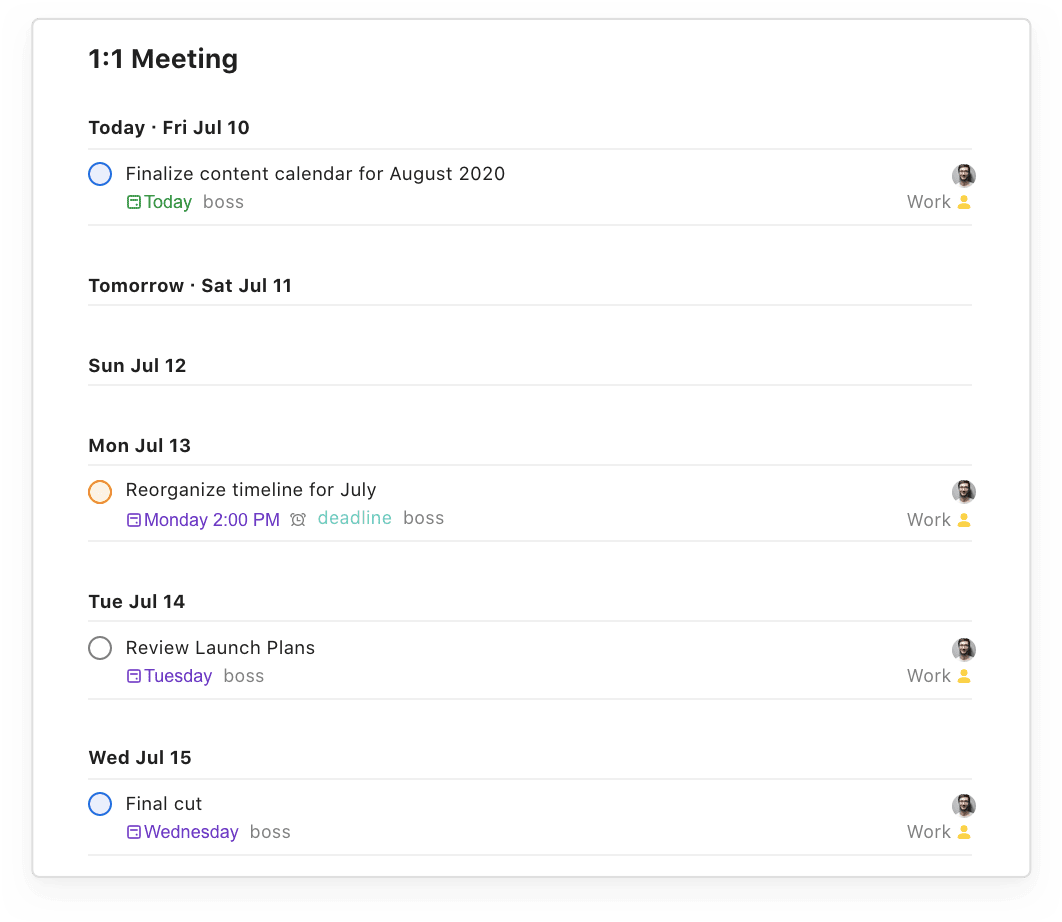Screen dimensions: 1062x922
Task: Complete the "Review Launch Plans" task circle
Action: tap(100, 647)
